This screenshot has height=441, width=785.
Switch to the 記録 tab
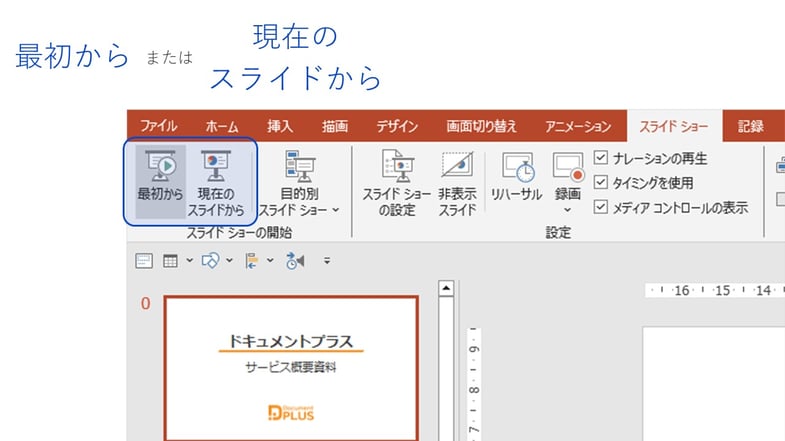(x=750, y=126)
